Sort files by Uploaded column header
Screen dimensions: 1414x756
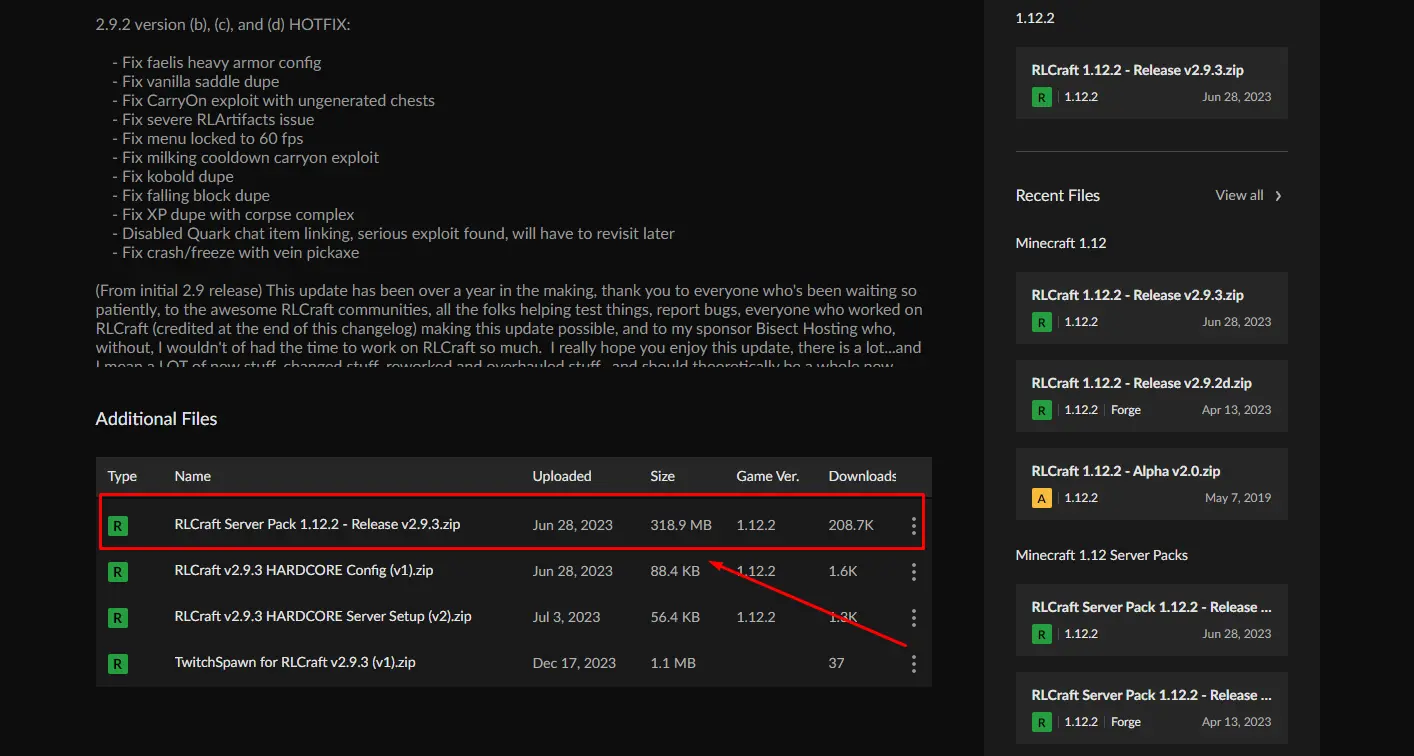561,476
